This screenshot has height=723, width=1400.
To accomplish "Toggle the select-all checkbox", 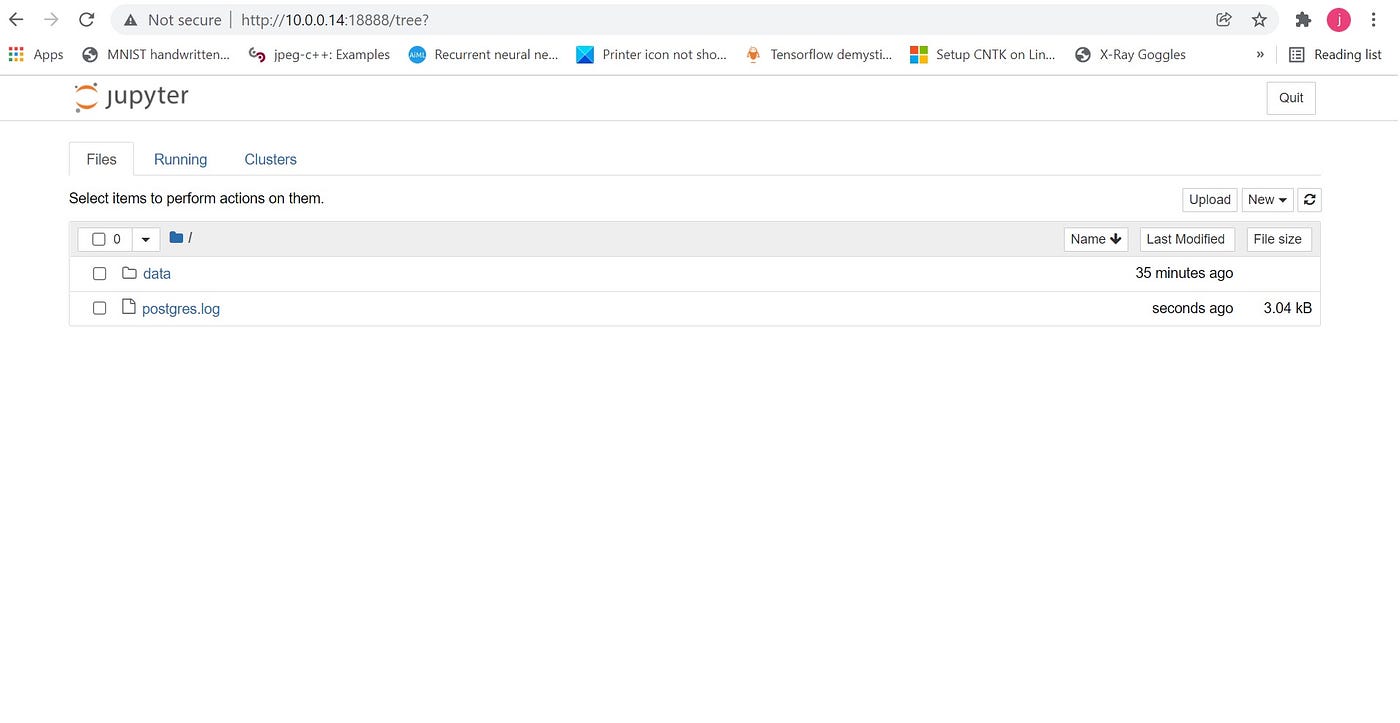I will (99, 239).
